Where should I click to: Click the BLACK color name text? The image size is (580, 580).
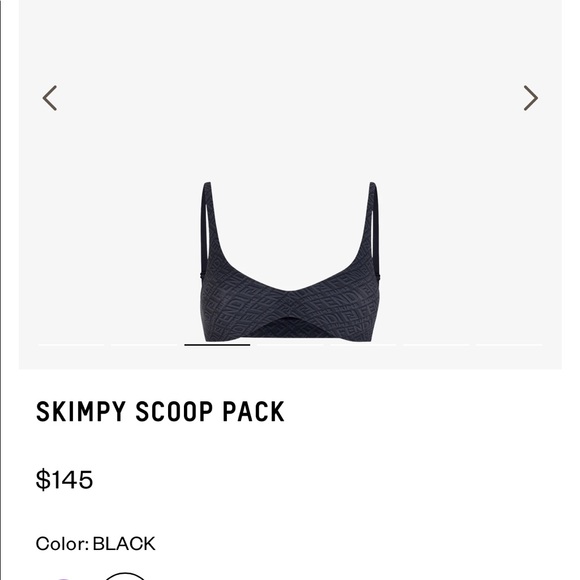[x=124, y=544]
